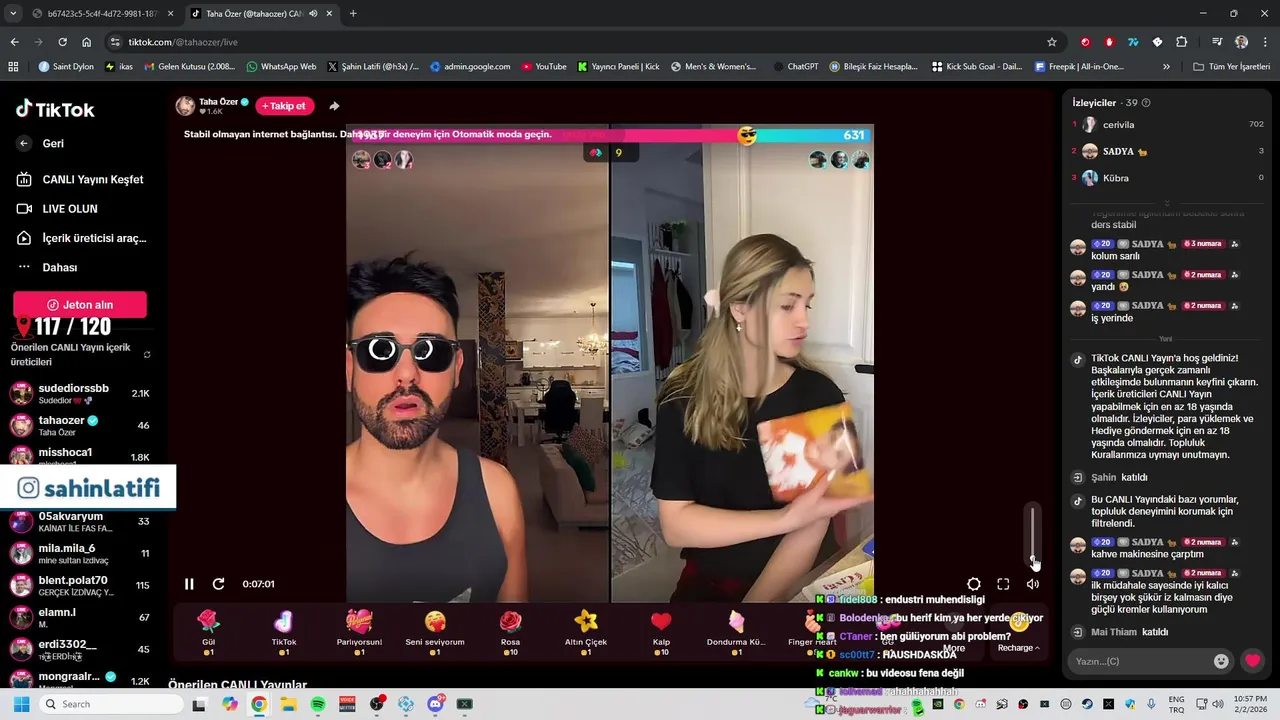Expand hidden bookmarks chevron
Image resolution: width=1280 pixels, height=720 pixels.
[1166, 67]
